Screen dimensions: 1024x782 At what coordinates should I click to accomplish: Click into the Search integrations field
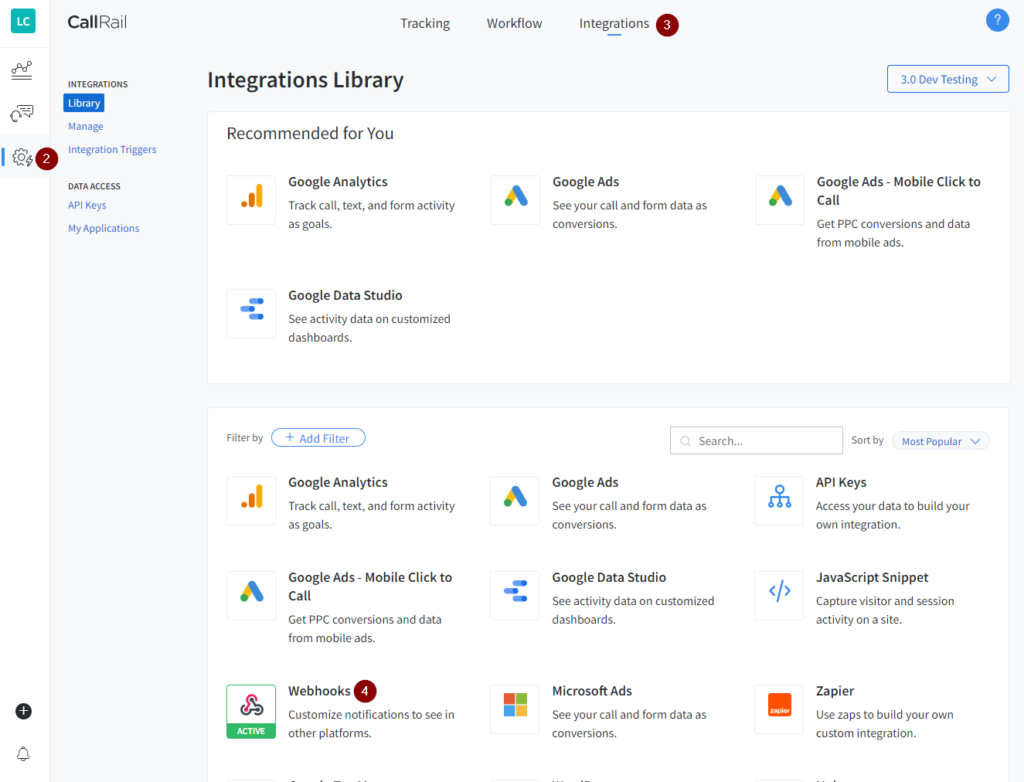click(x=756, y=441)
